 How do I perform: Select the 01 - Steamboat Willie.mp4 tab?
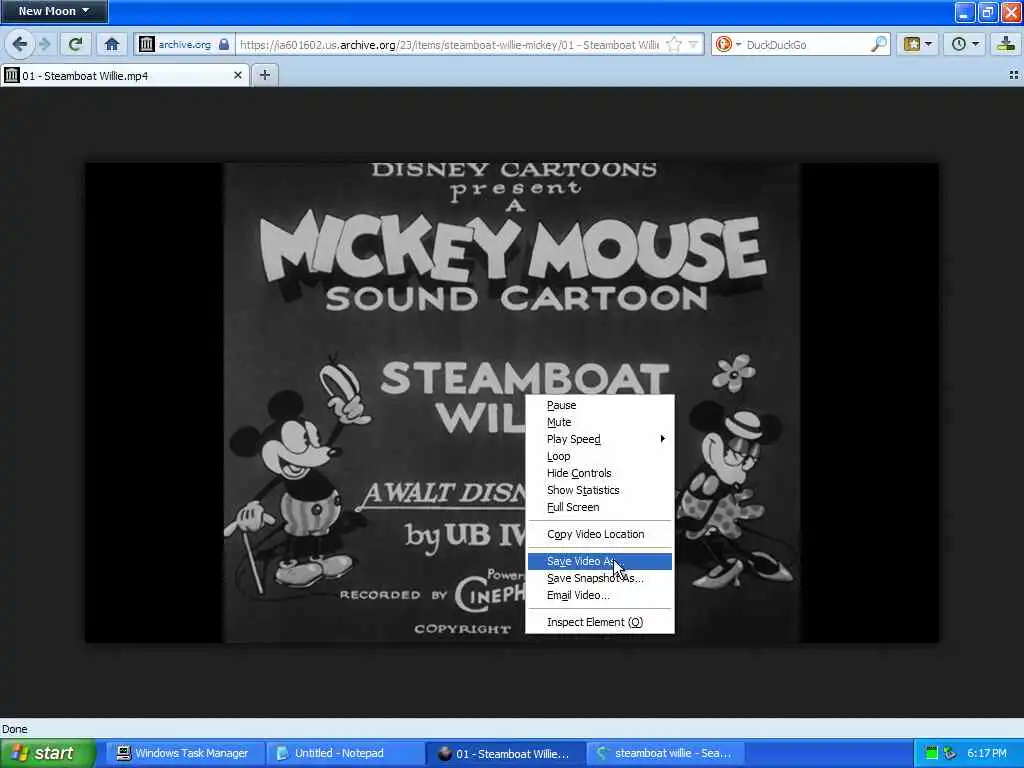(124, 76)
